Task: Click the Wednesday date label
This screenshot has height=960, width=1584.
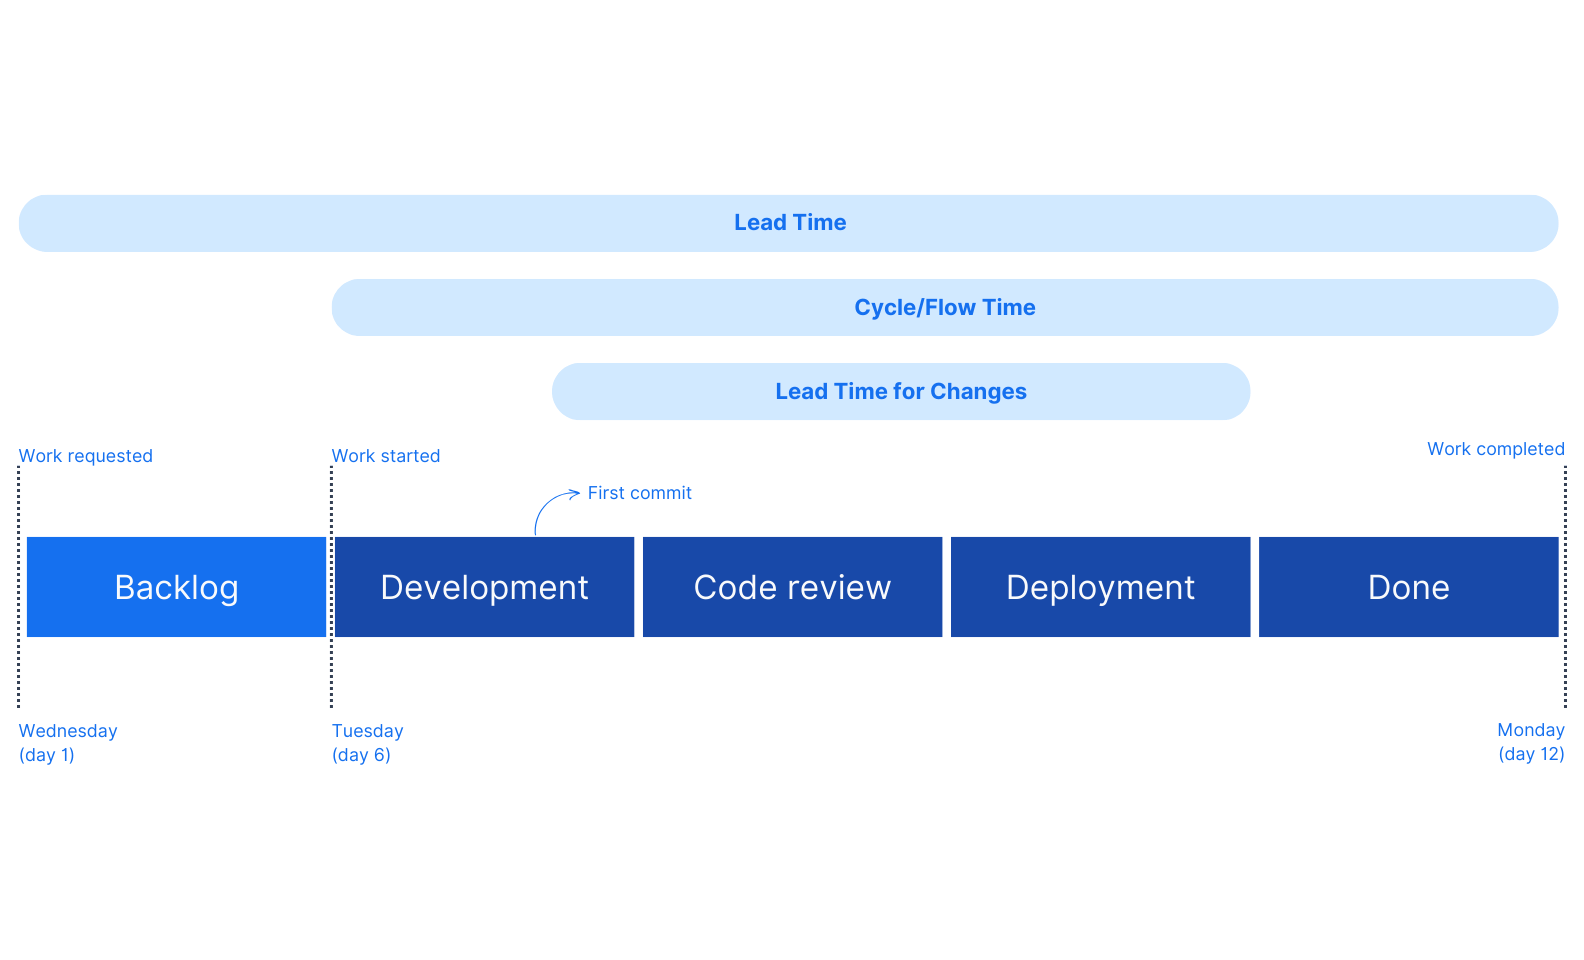Action: pyautogui.click(x=68, y=731)
